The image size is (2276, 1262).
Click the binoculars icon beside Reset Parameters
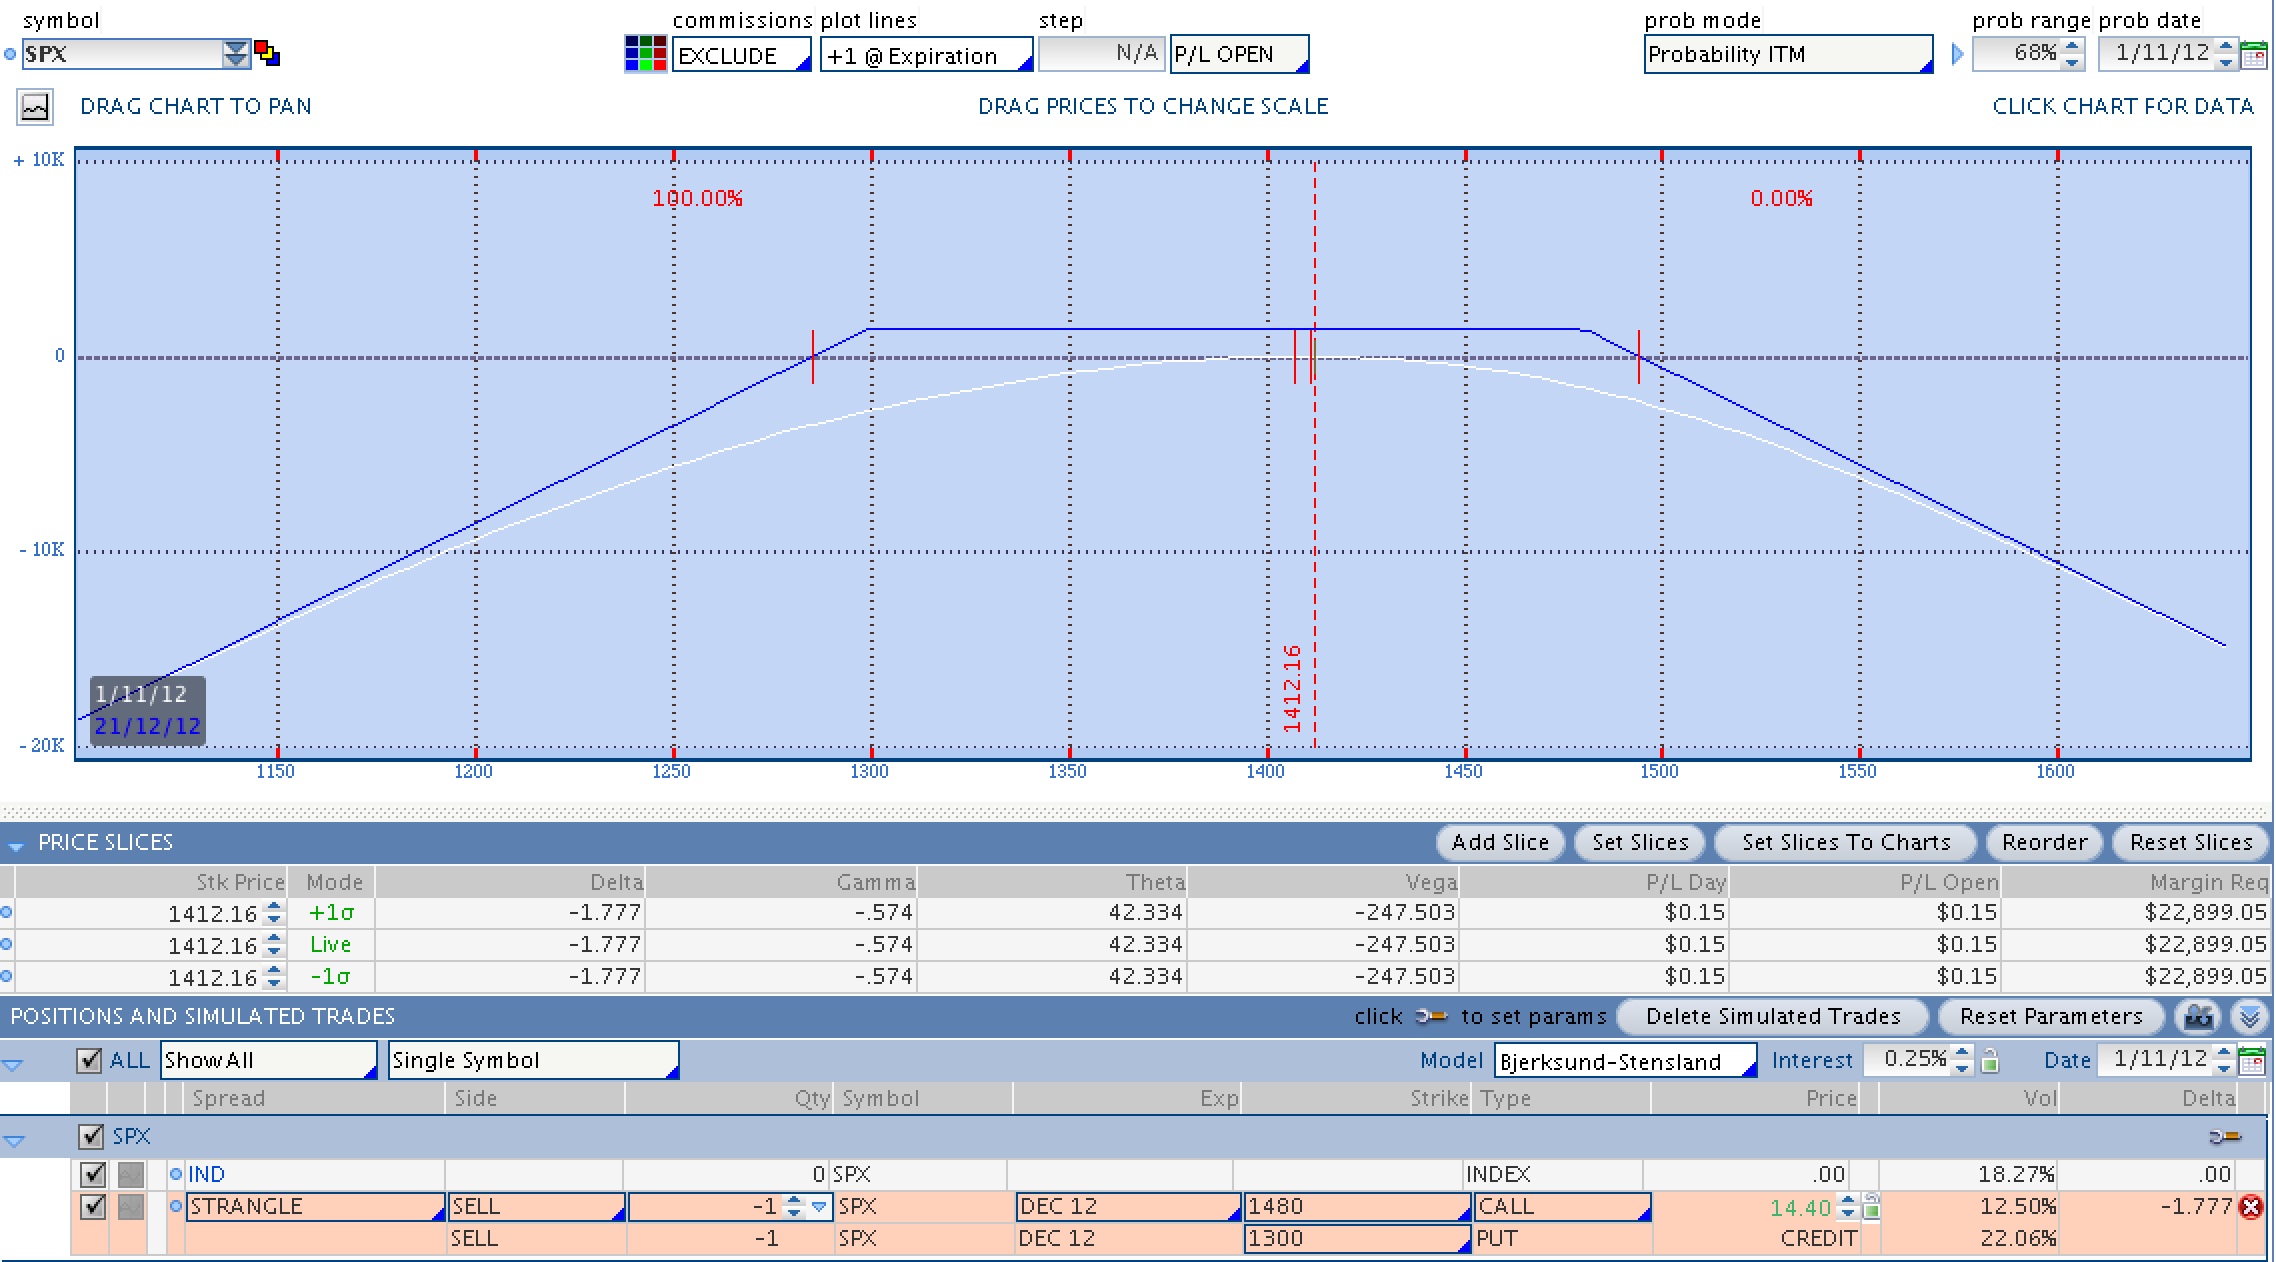click(x=2198, y=1017)
